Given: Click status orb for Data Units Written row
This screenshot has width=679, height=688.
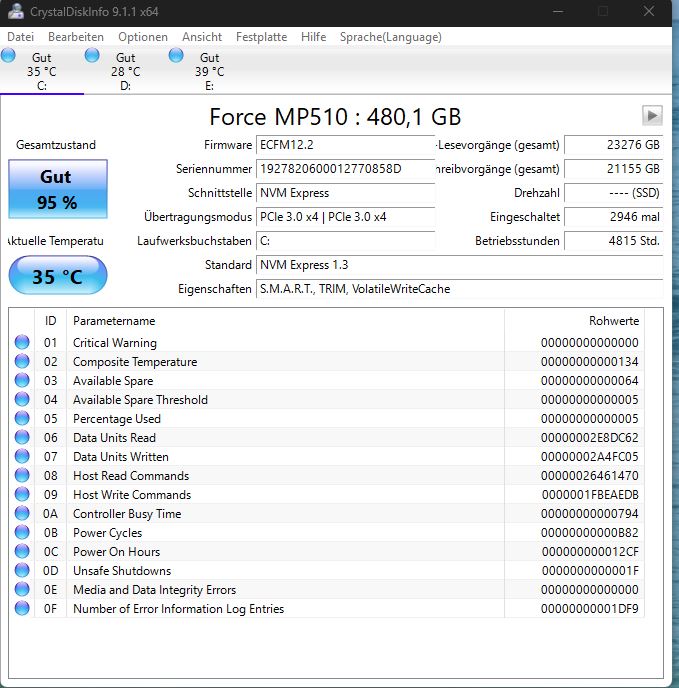Looking at the screenshot, I should [22, 456].
